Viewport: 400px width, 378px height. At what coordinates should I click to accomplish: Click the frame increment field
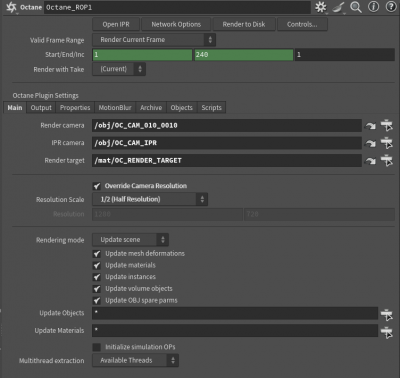tap(345, 55)
